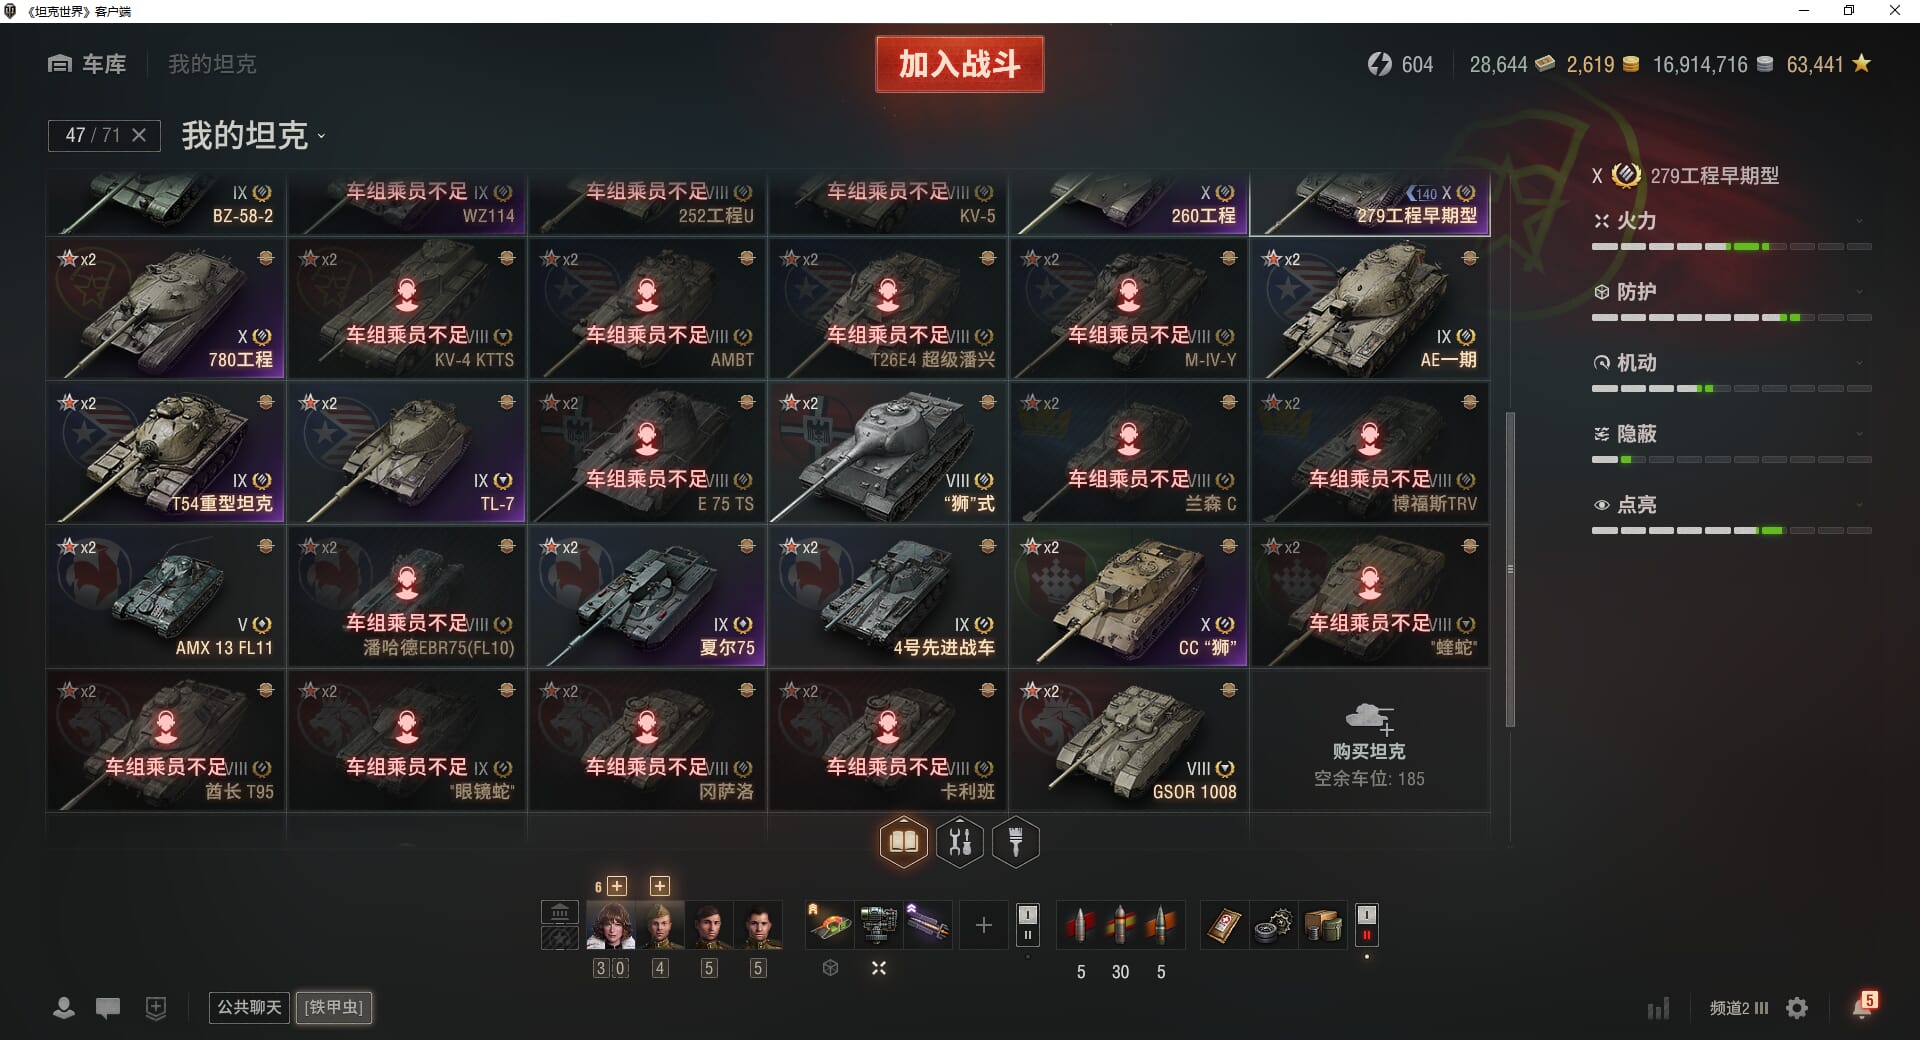Open the paintbrush customization hexagon icon

tap(1016, 842)
